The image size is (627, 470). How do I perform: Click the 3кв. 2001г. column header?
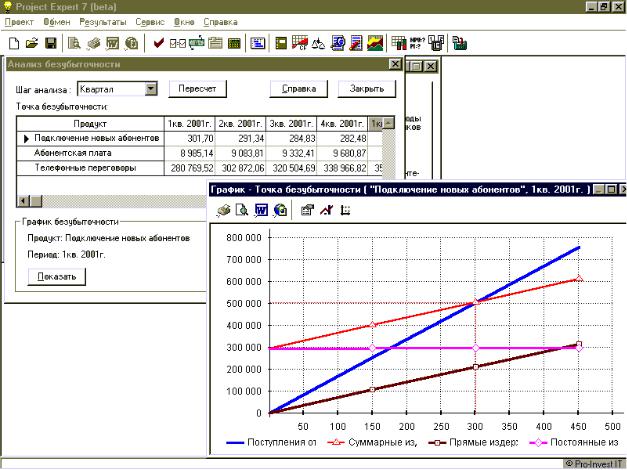click(x=292, y=124)
